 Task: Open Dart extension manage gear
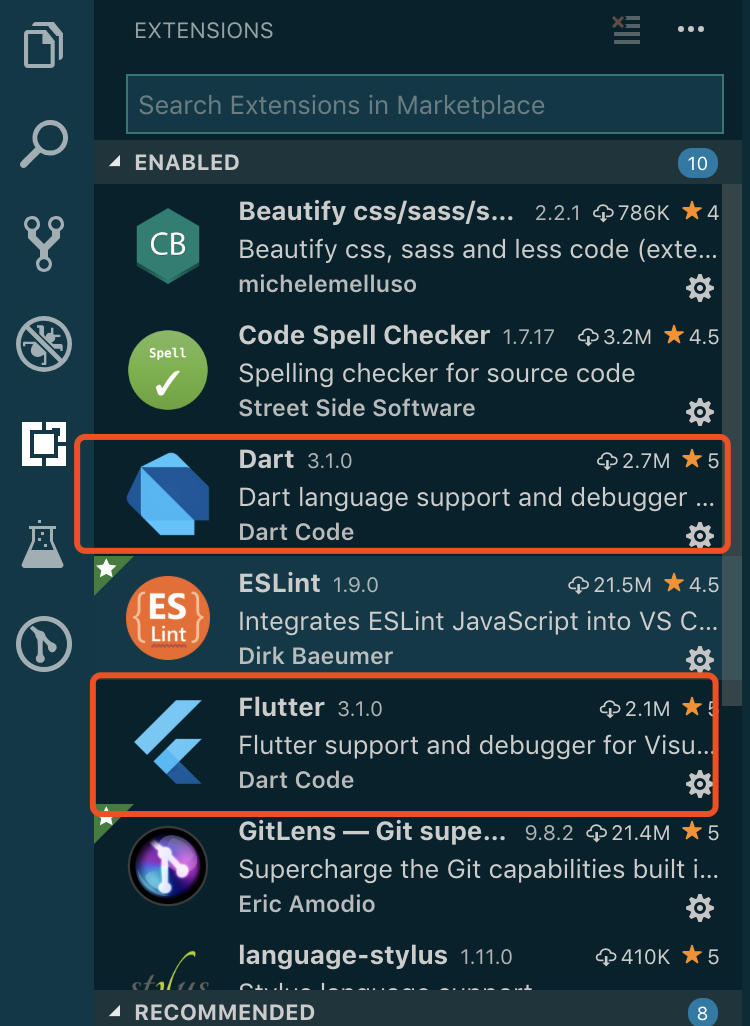point(699,535)
